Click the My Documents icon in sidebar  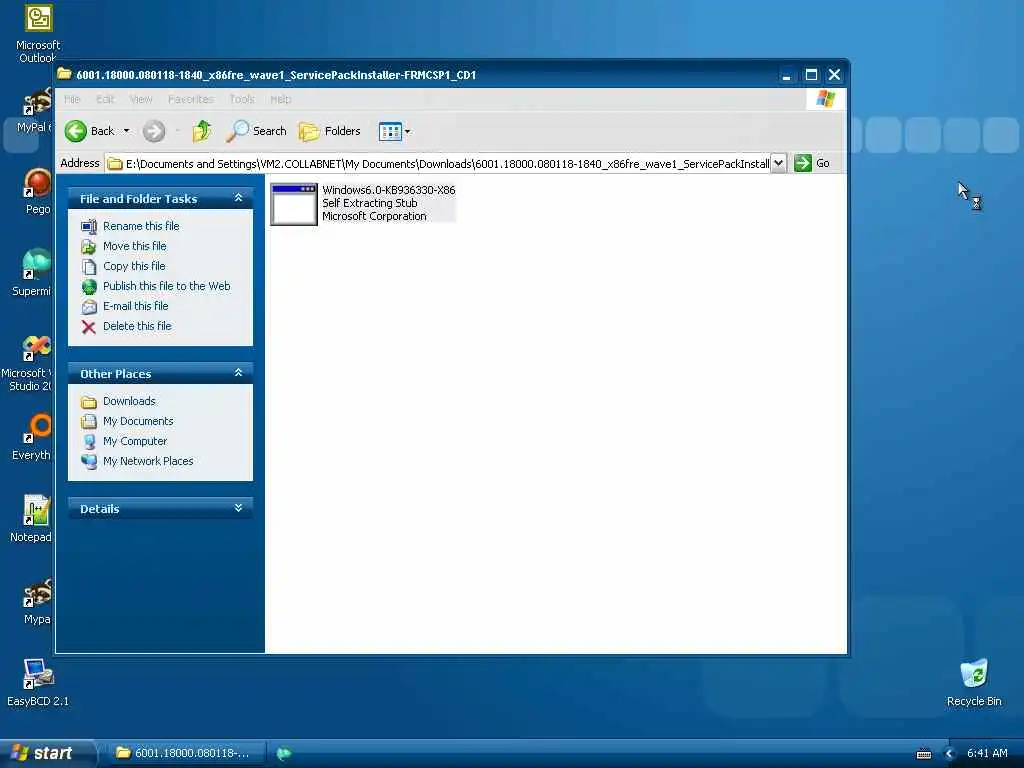(x=89, y=421)
